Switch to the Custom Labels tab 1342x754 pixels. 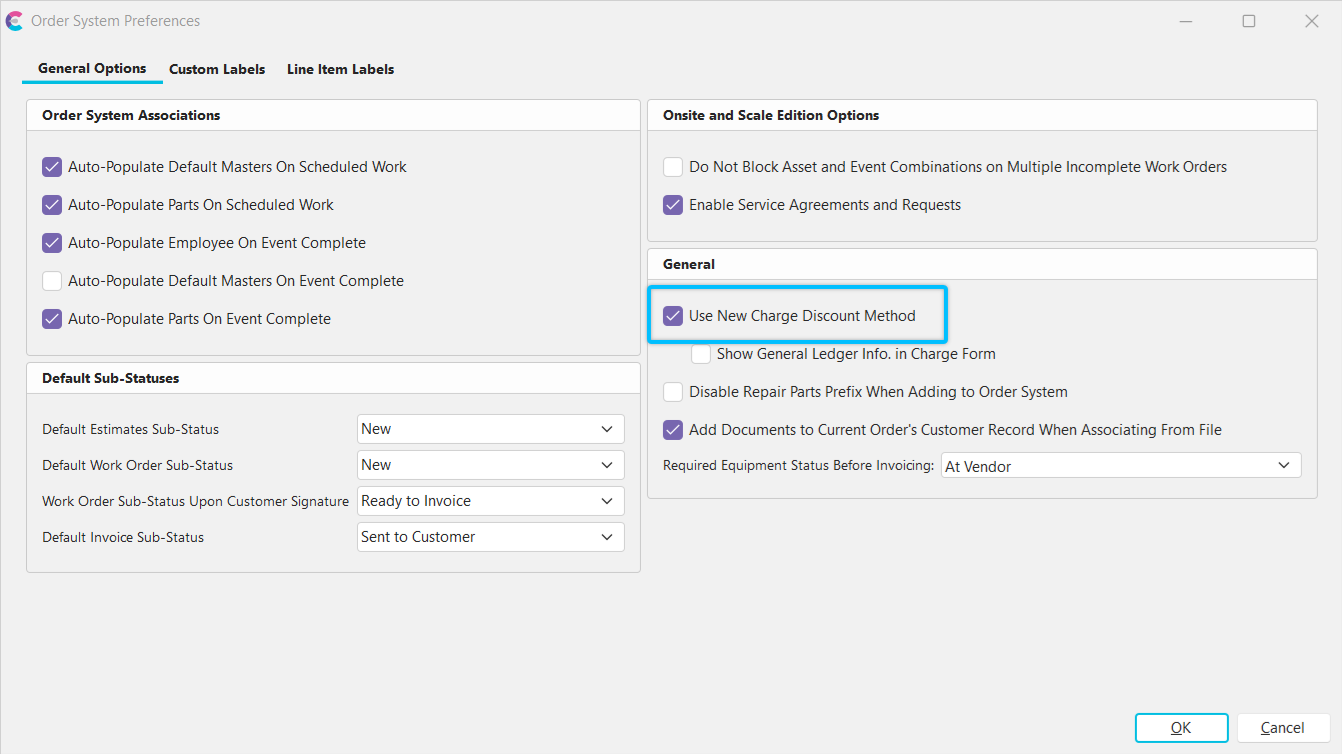[217, 69]
